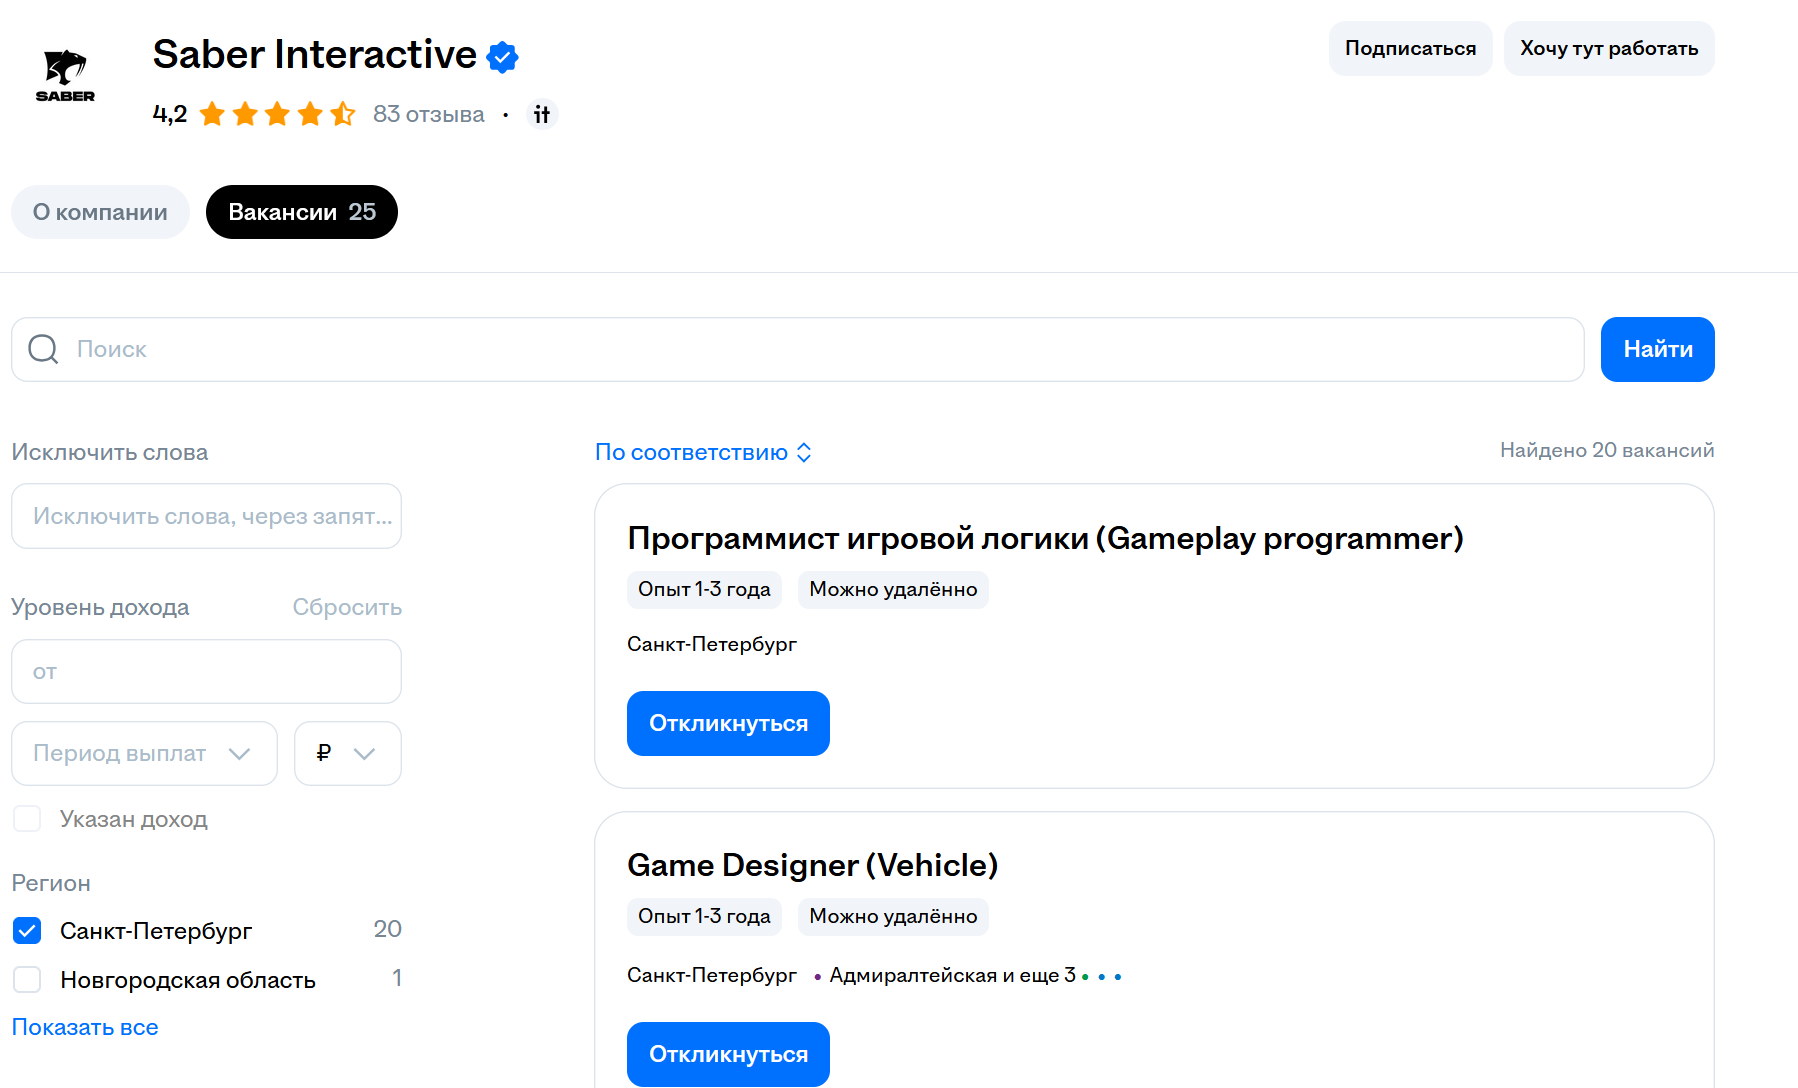The height and width of the screenshot is (1088, 1798).
Task: Open the 'По соответствию' sorting dropdown
Action: pyautogui.click(x=692, y=453)
